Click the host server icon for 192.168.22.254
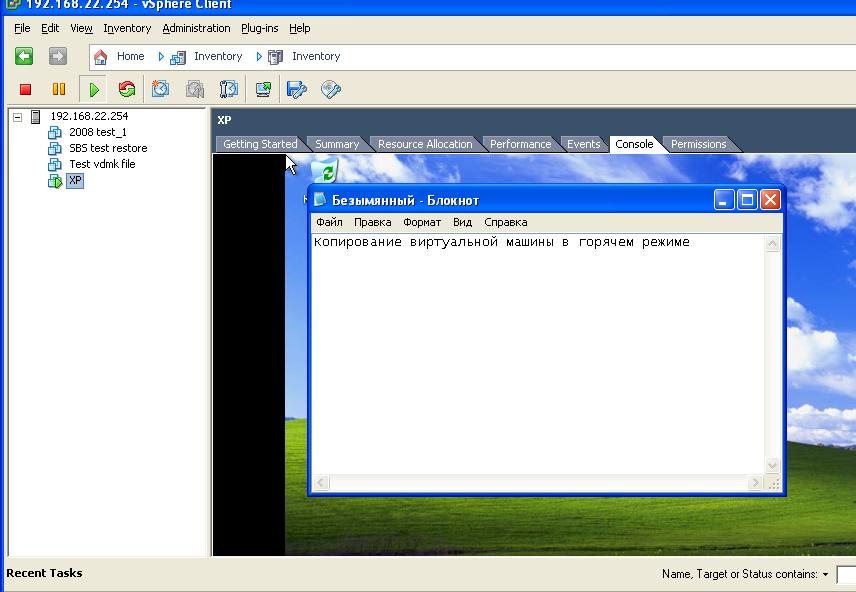Viewport: 856px width, 592px height. click(36, 116)
